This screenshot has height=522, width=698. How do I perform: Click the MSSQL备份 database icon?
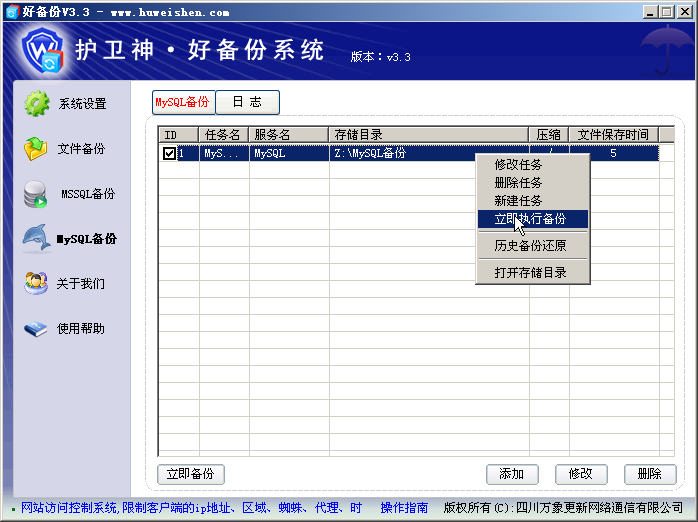[x=35, y=194]
